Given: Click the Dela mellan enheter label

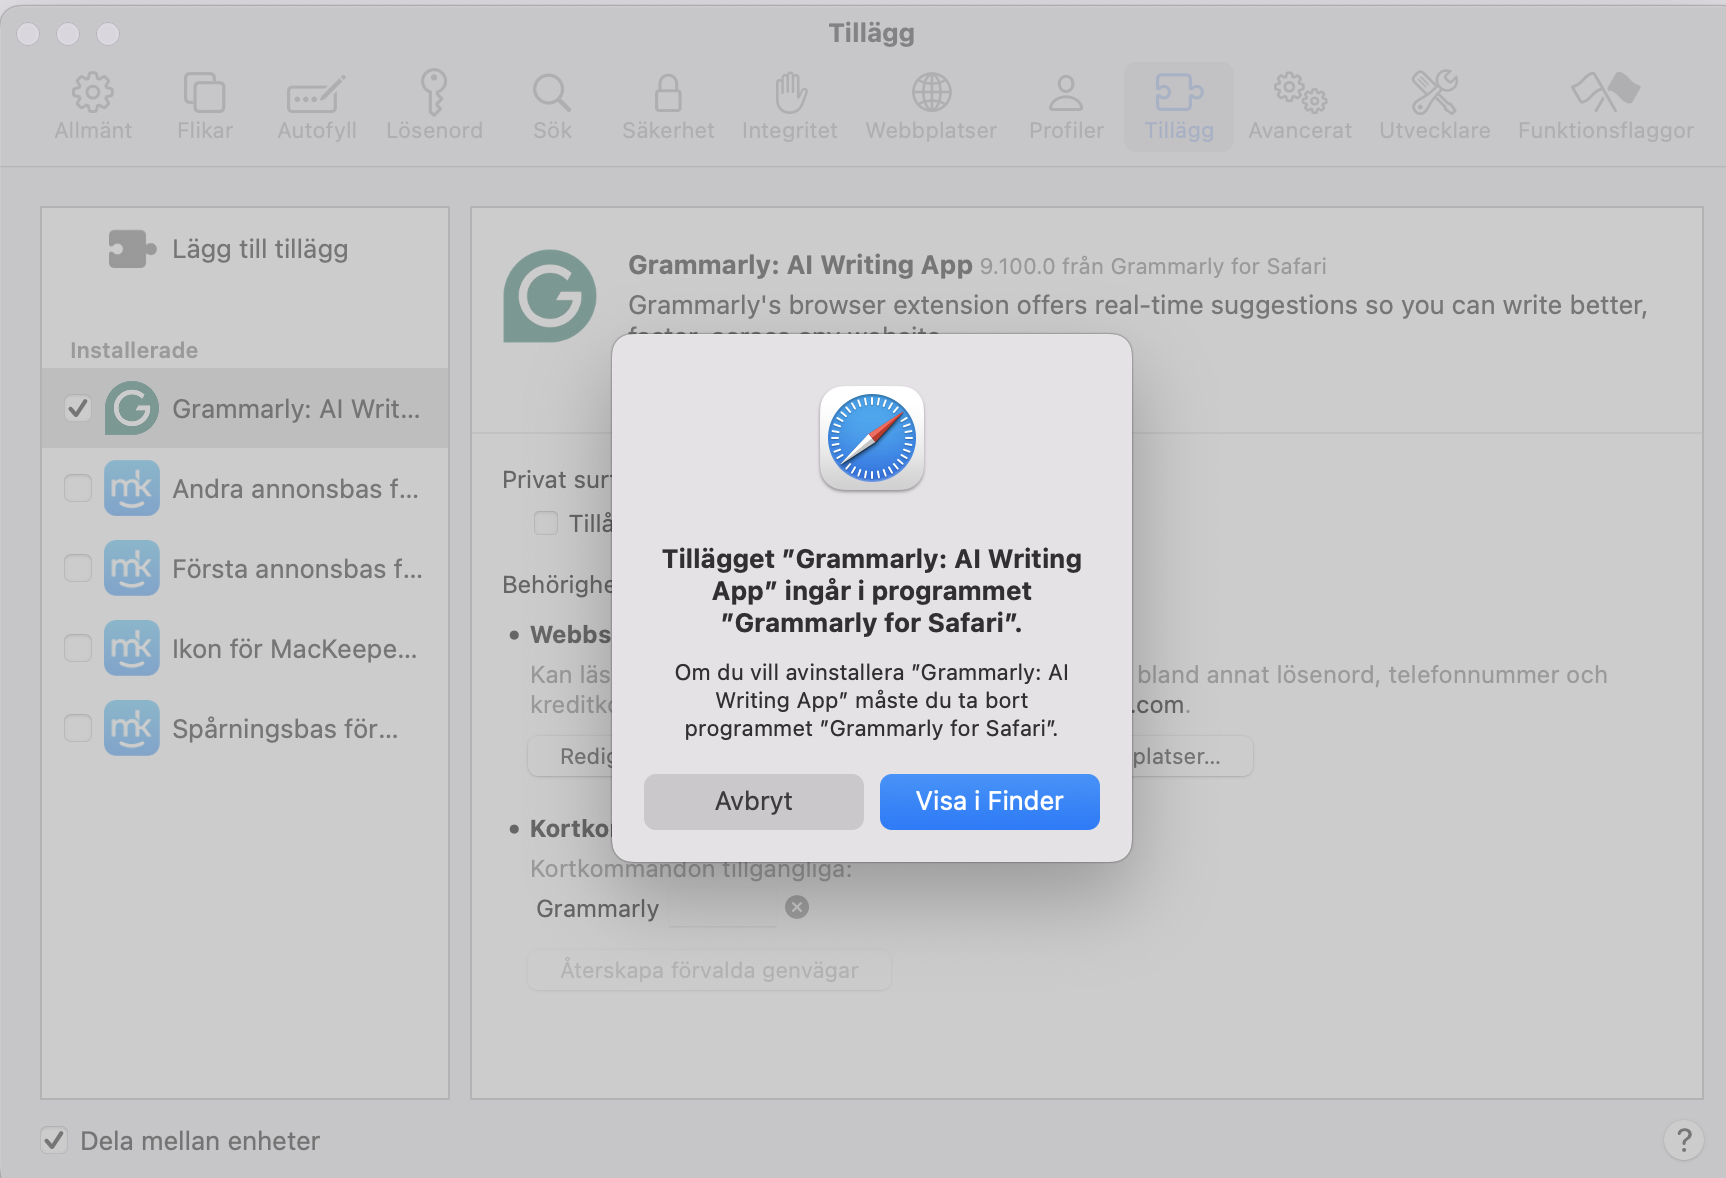Looking at the screenshot, I should pyautogui.click(x=200, y=1141).
